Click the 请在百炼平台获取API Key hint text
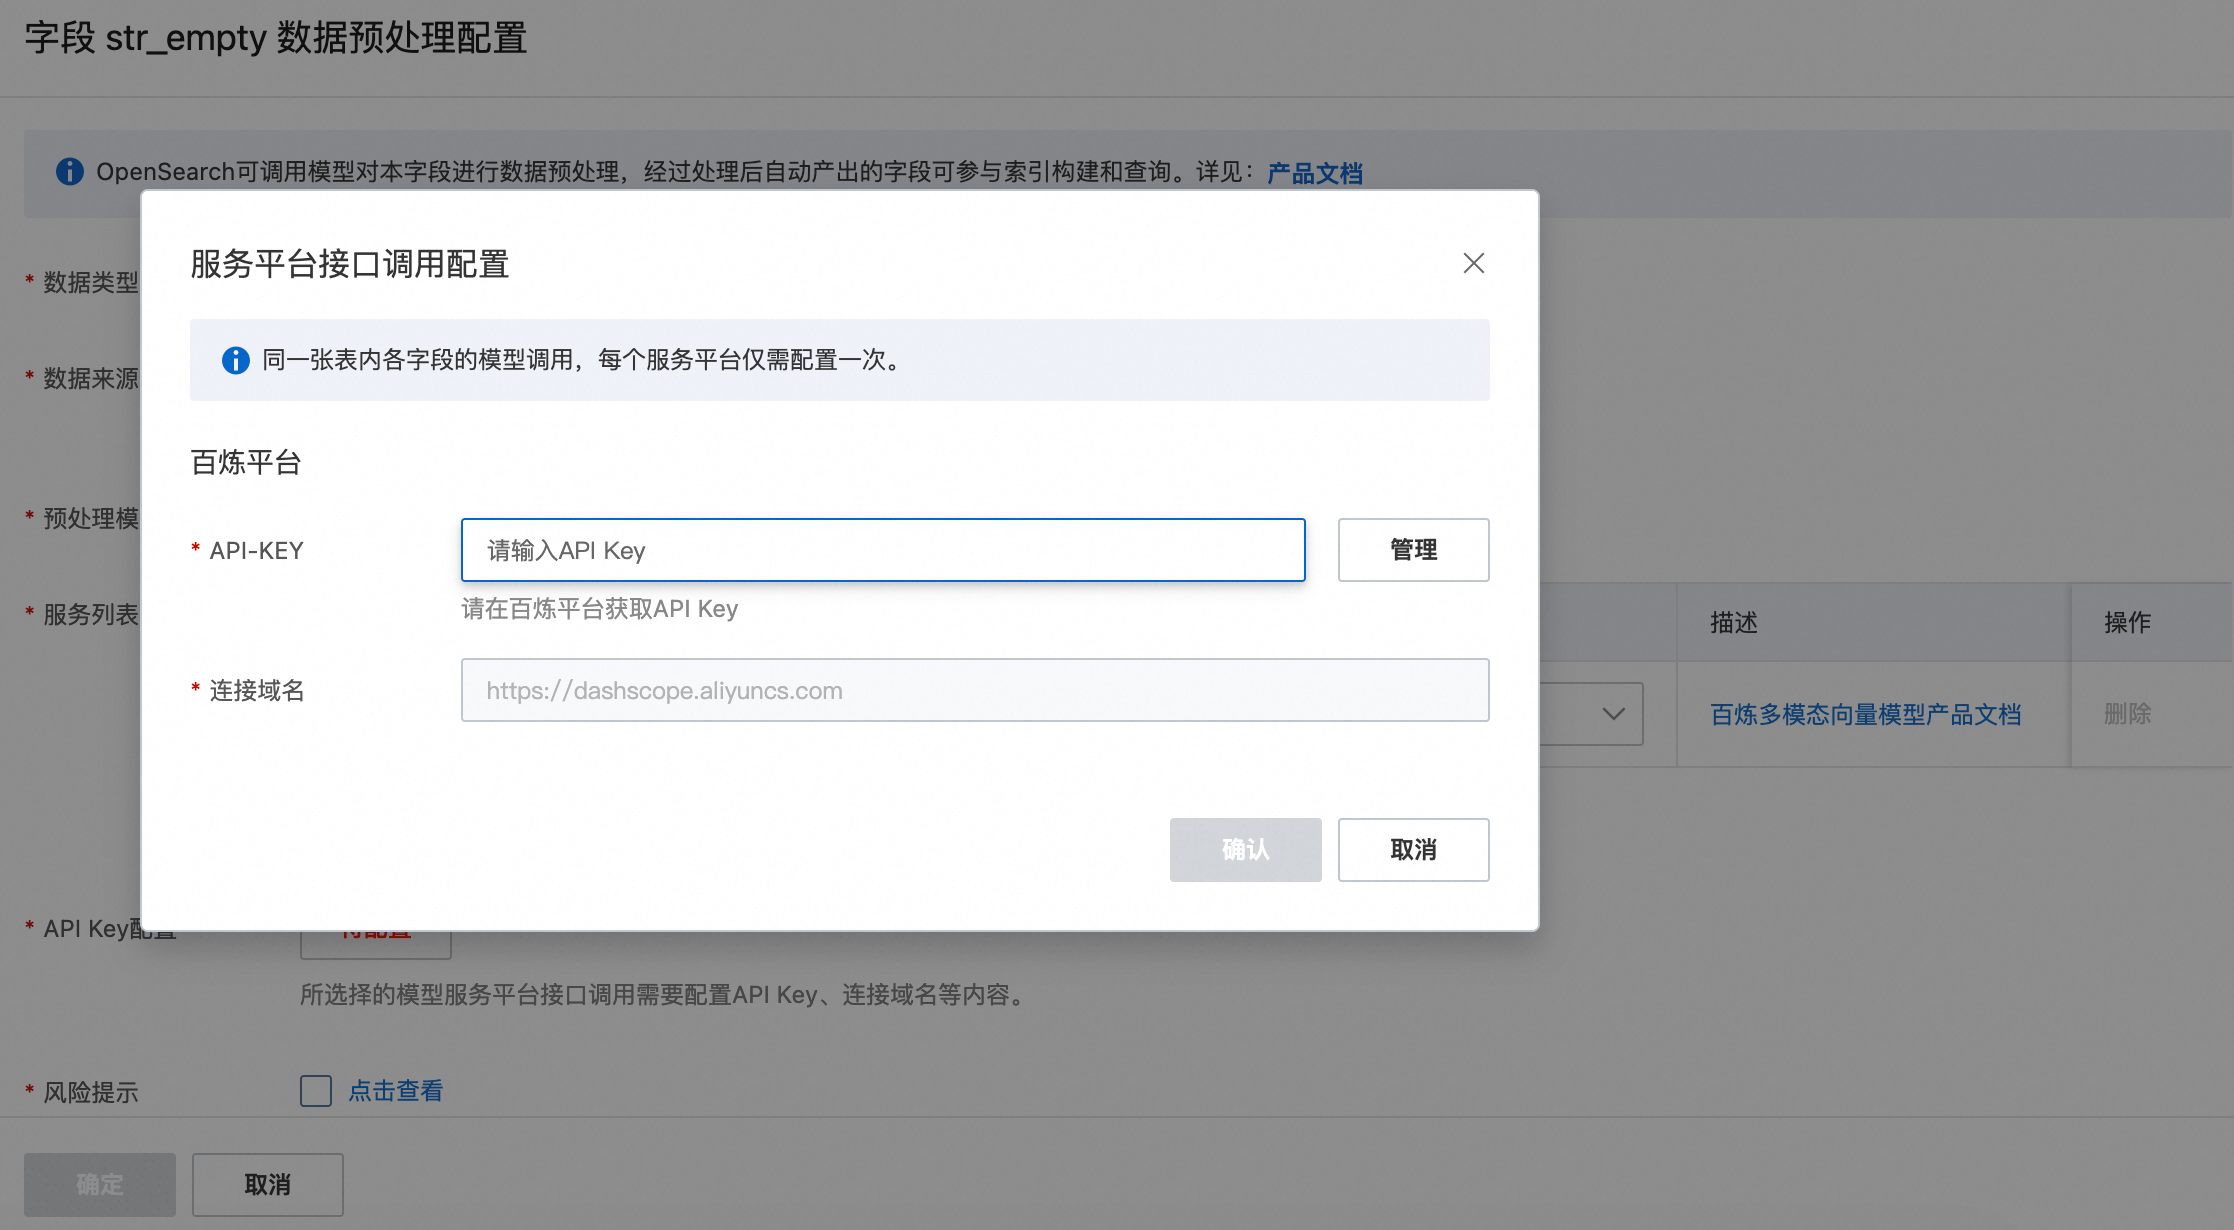The width and height of the screenshot is (2234, 1230). pos(599,609)
